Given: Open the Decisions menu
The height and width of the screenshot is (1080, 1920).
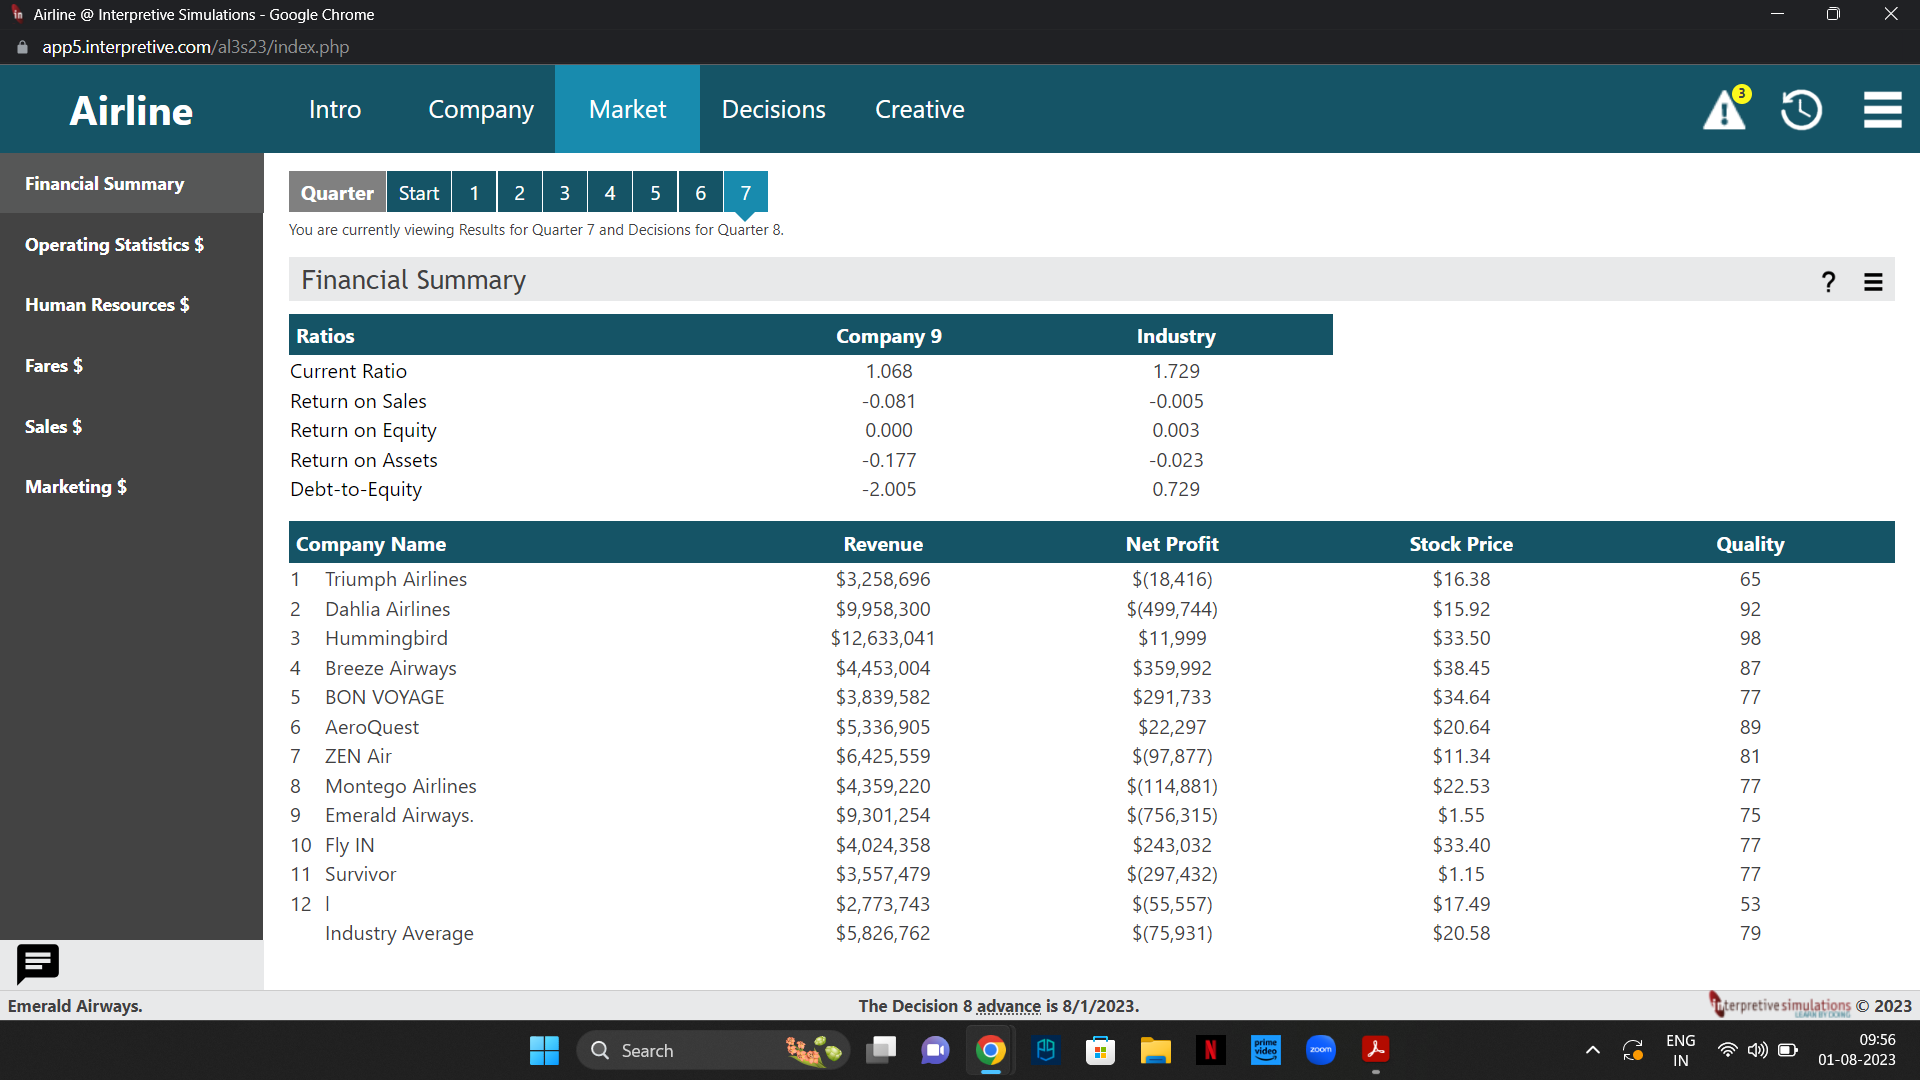Looking at the screenshot, I should (x=773, y=110).
